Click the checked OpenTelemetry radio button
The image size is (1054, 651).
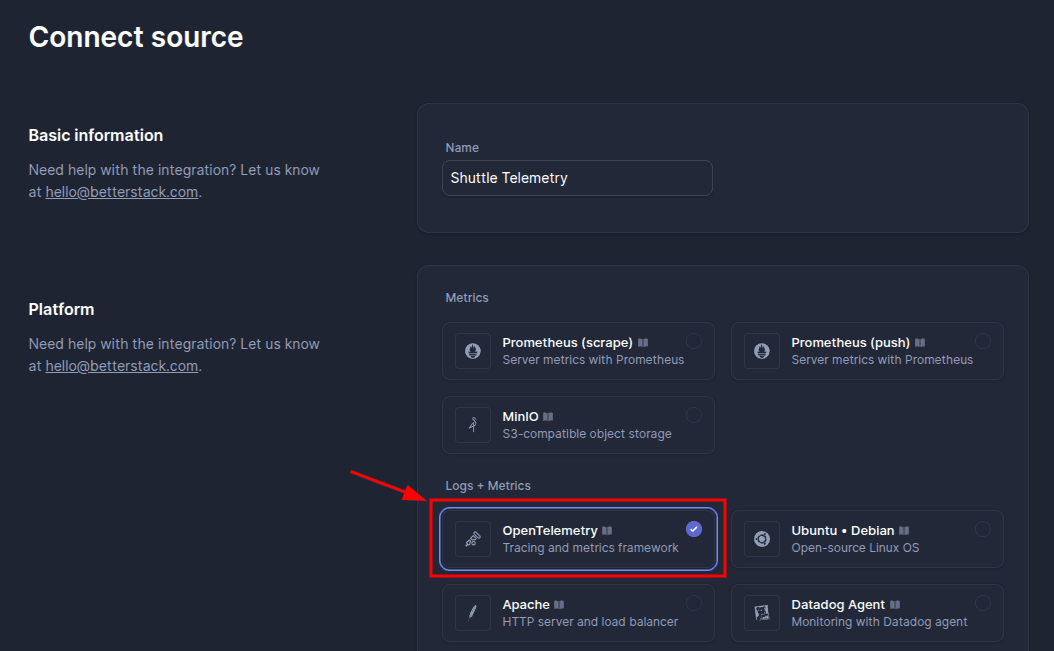(694, 529)
